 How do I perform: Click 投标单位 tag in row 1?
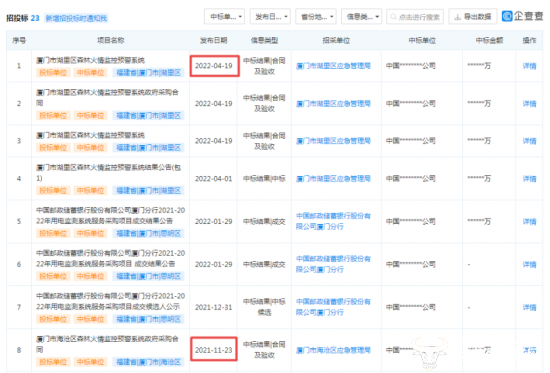[x=53, y=73]
